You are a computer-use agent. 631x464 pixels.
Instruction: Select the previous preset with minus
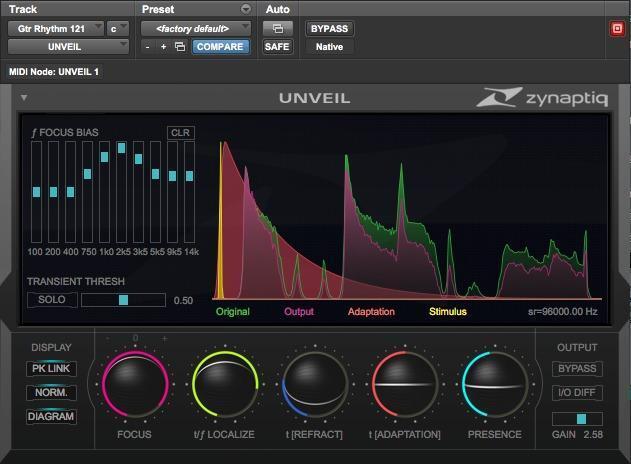point(148,47)
